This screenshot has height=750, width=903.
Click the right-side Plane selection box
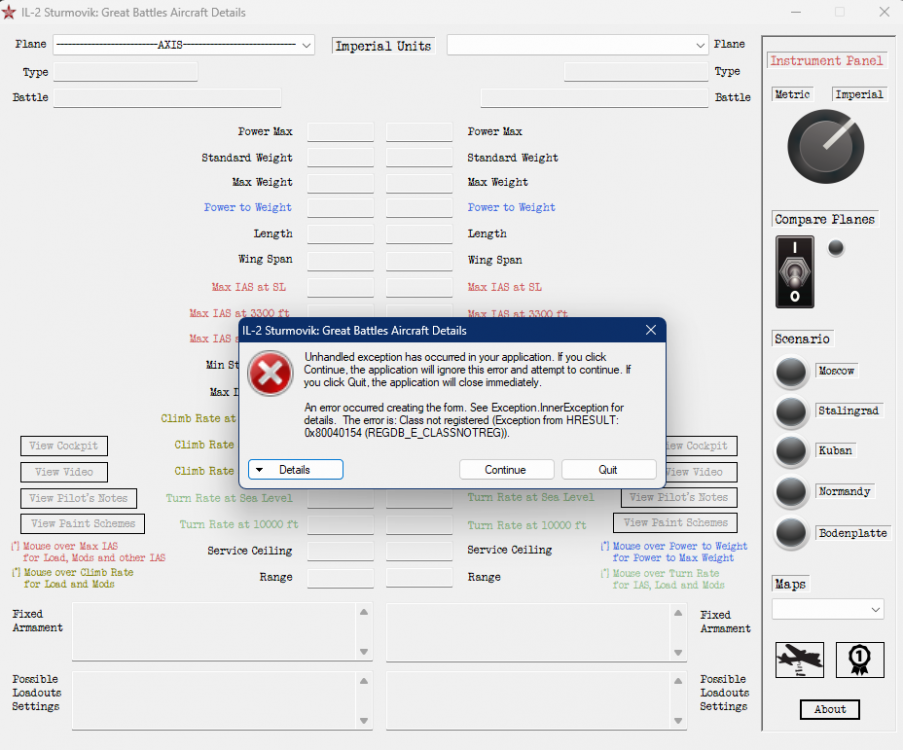click(x=577, y=45)
